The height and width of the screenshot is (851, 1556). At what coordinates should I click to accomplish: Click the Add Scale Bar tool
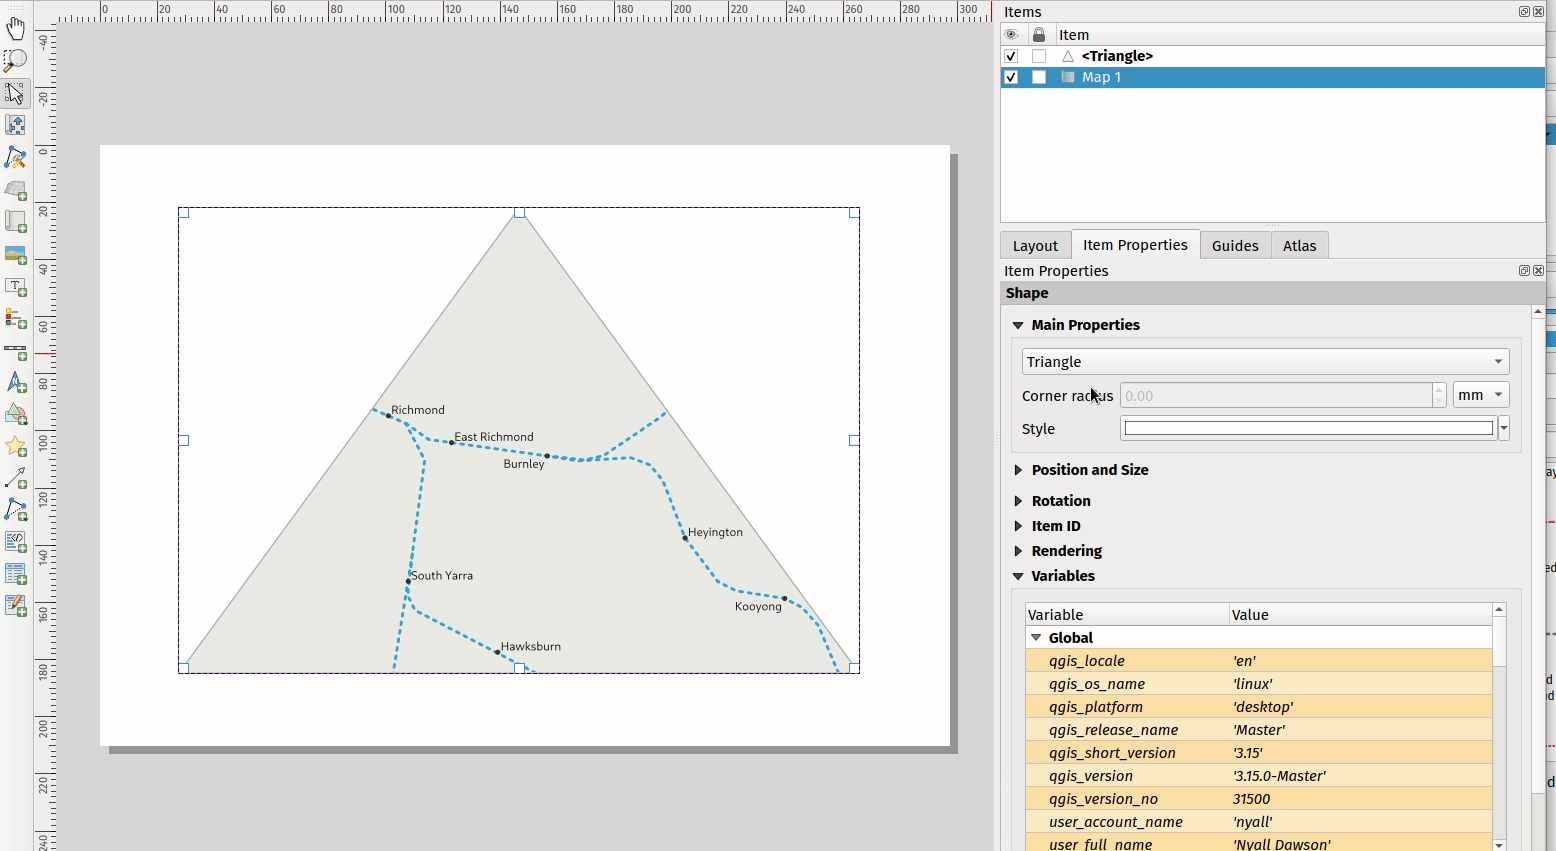(16, 351)
